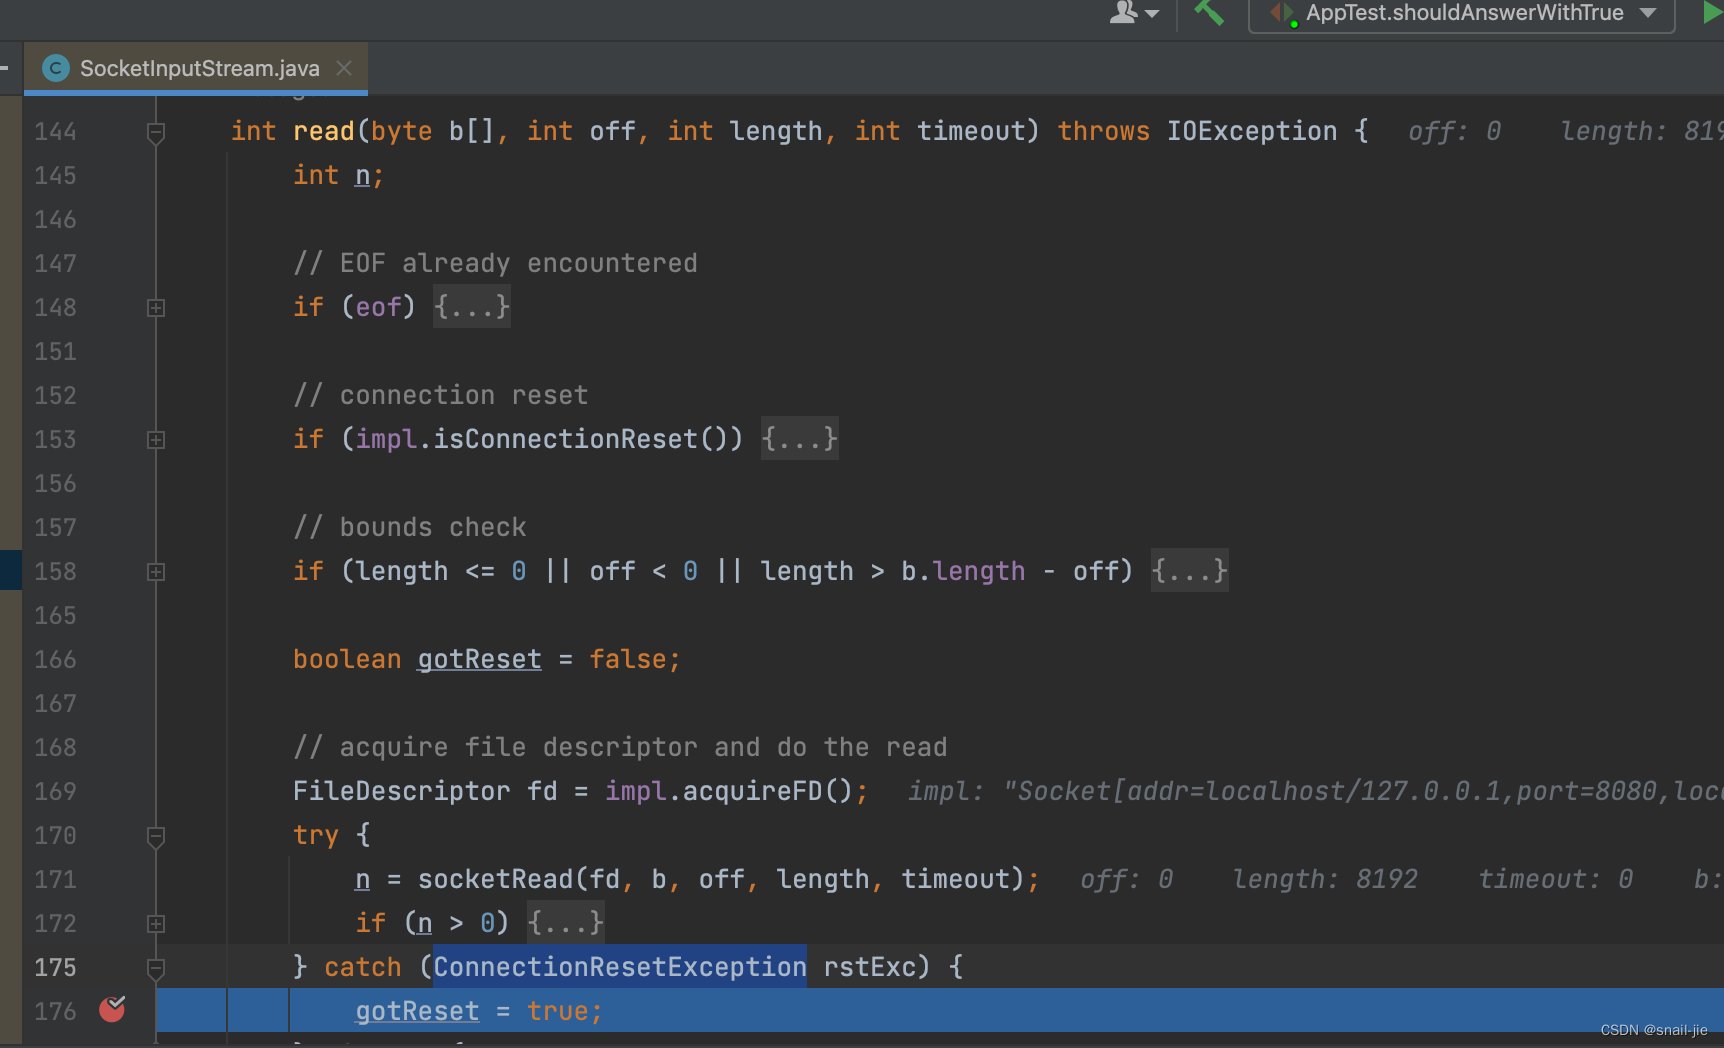Click line number 158 in the gutter

tap(55, 571)
